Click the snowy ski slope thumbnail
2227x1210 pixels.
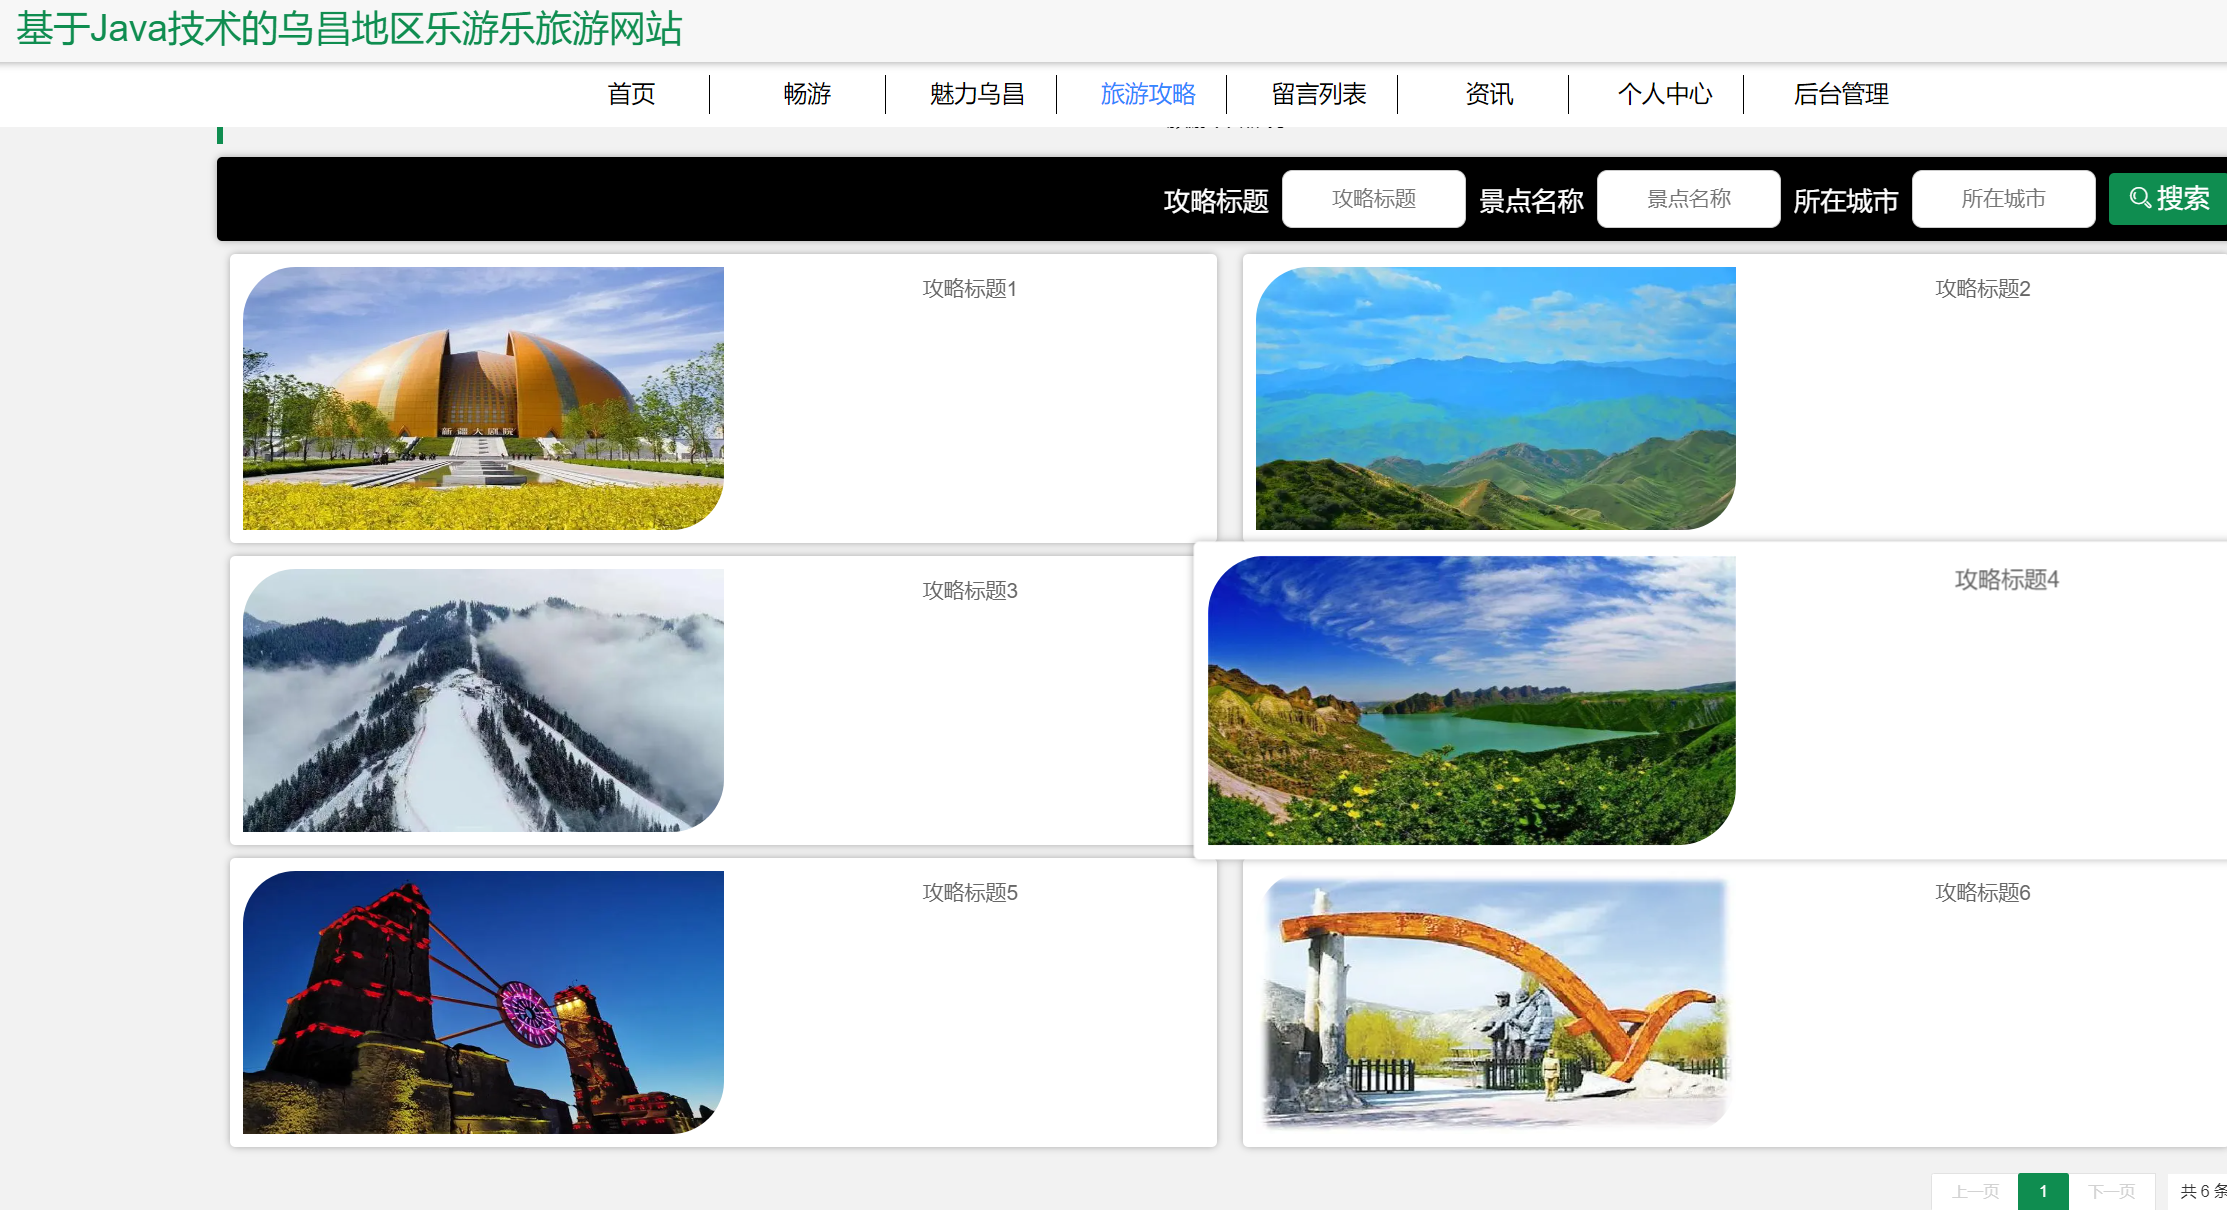483,700
